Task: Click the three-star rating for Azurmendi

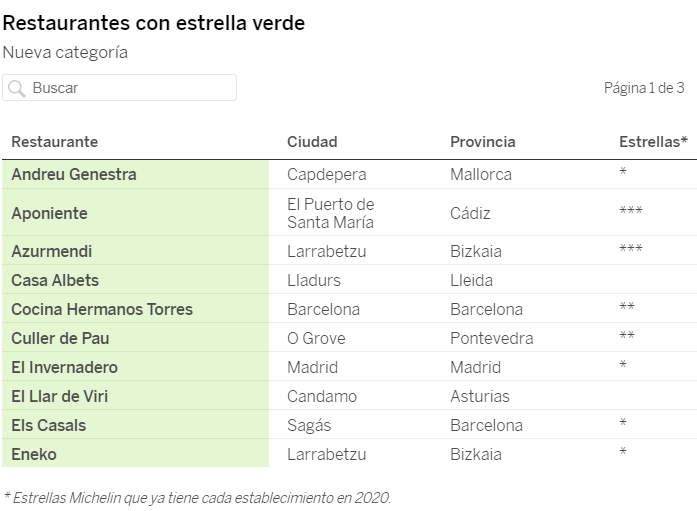Action: pyautogui.click(x=631, y=251)
